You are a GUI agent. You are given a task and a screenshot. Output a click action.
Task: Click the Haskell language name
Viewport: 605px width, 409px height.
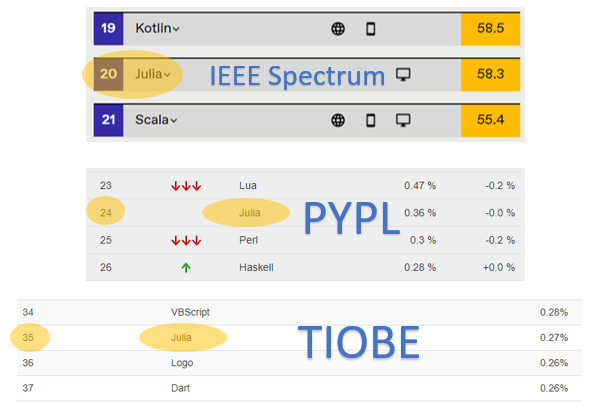point(256,268)
